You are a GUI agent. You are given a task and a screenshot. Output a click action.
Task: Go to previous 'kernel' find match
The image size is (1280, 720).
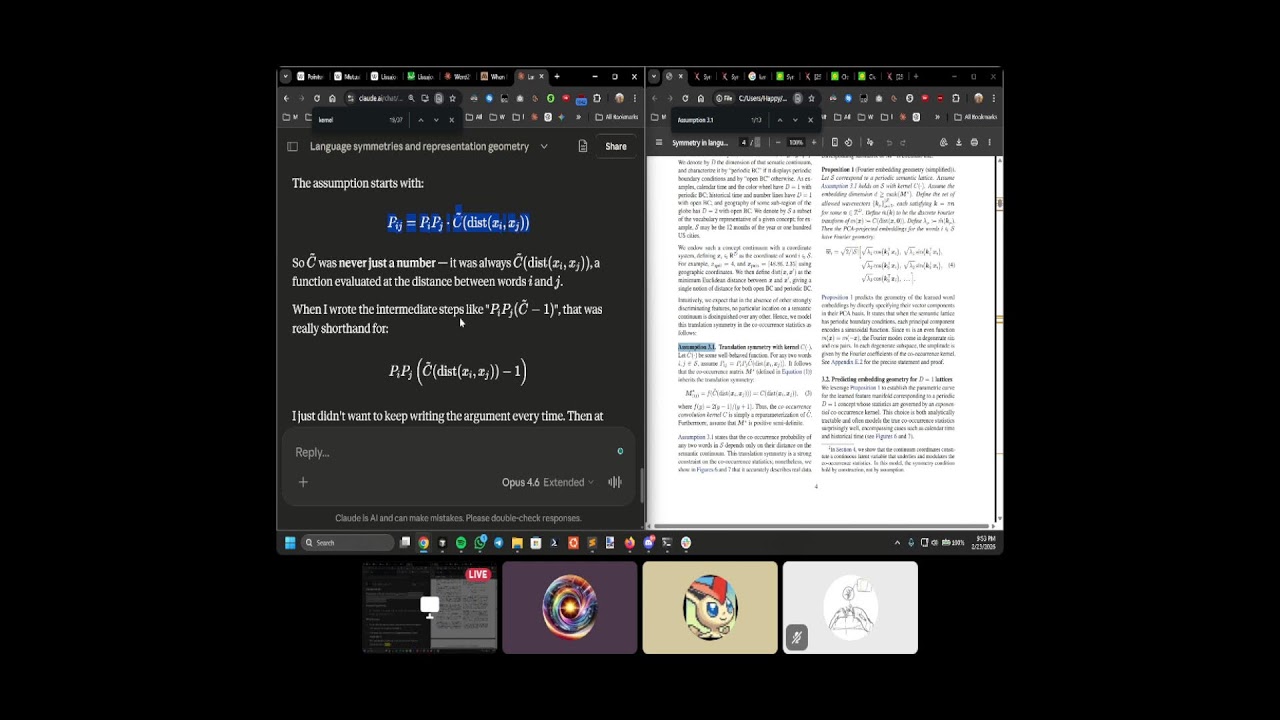point(420,120)
